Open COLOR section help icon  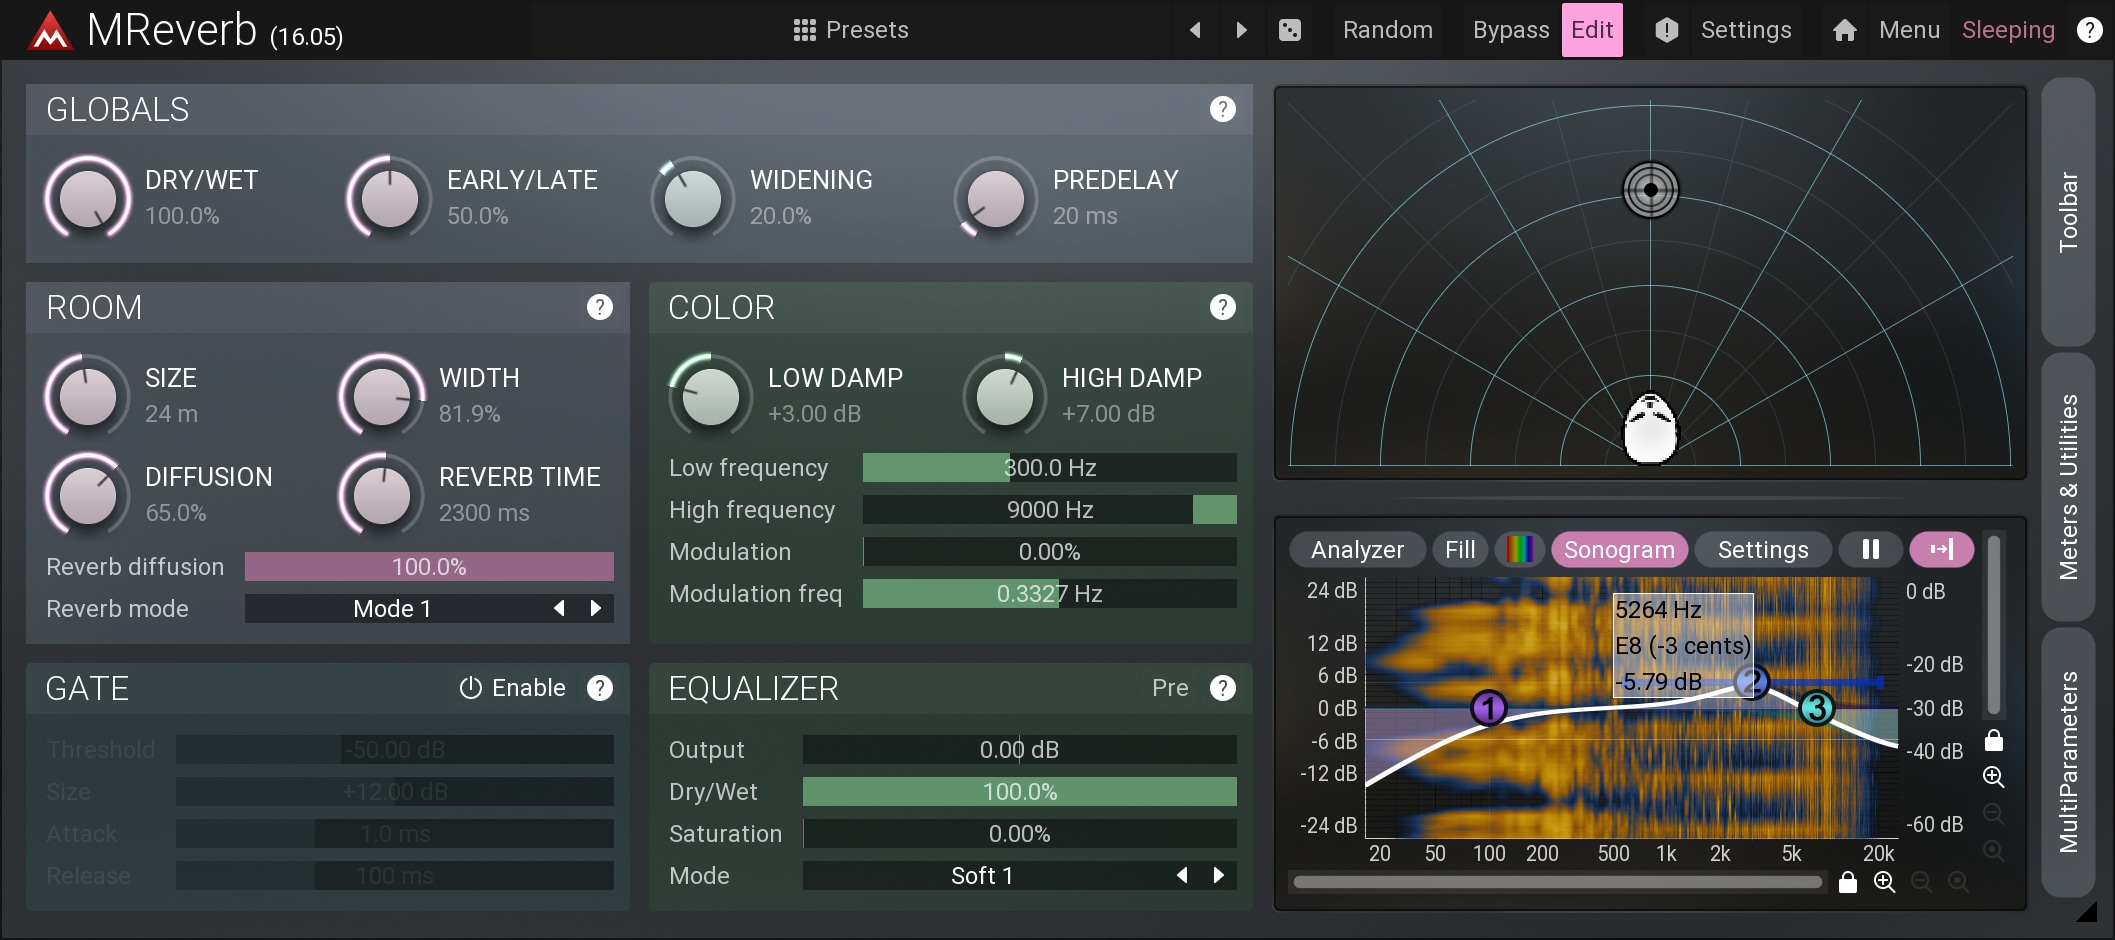(1222, 307)
